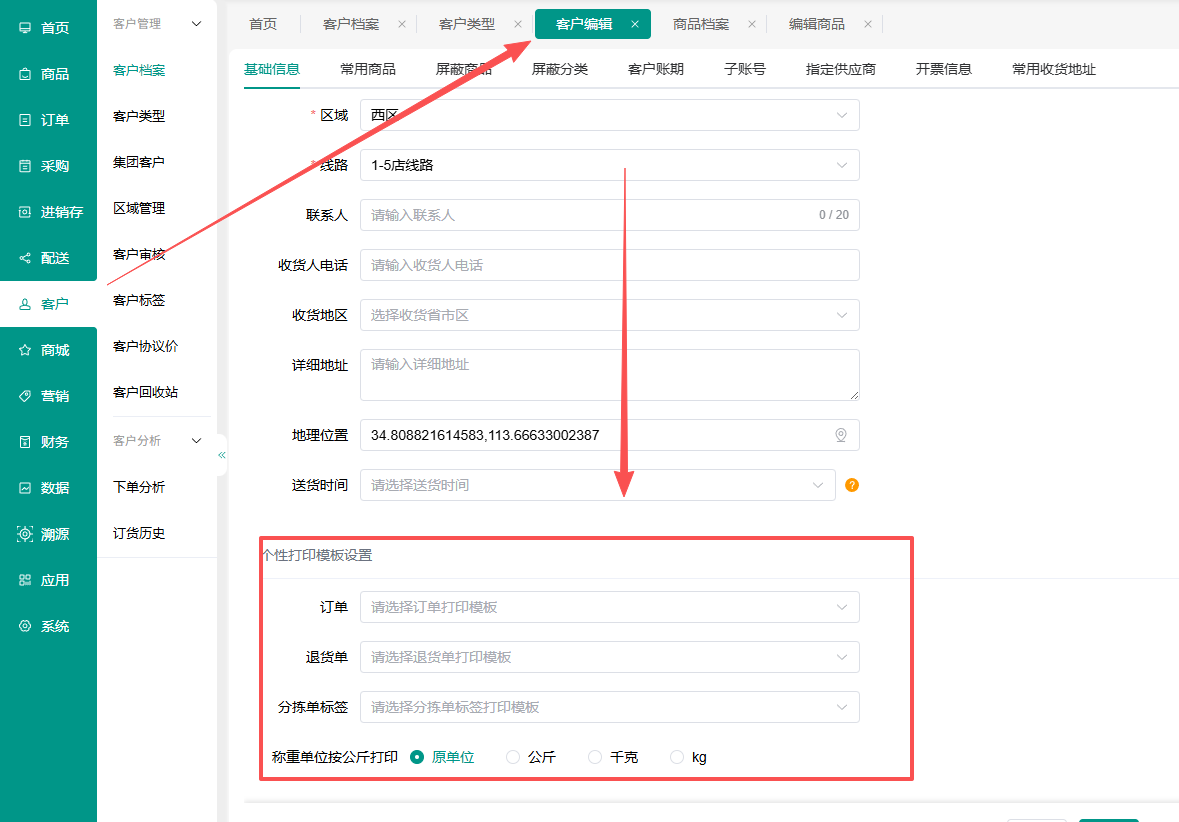
Task: Switch to the 屏蔽分类 tab
Action: click(559, 69)
